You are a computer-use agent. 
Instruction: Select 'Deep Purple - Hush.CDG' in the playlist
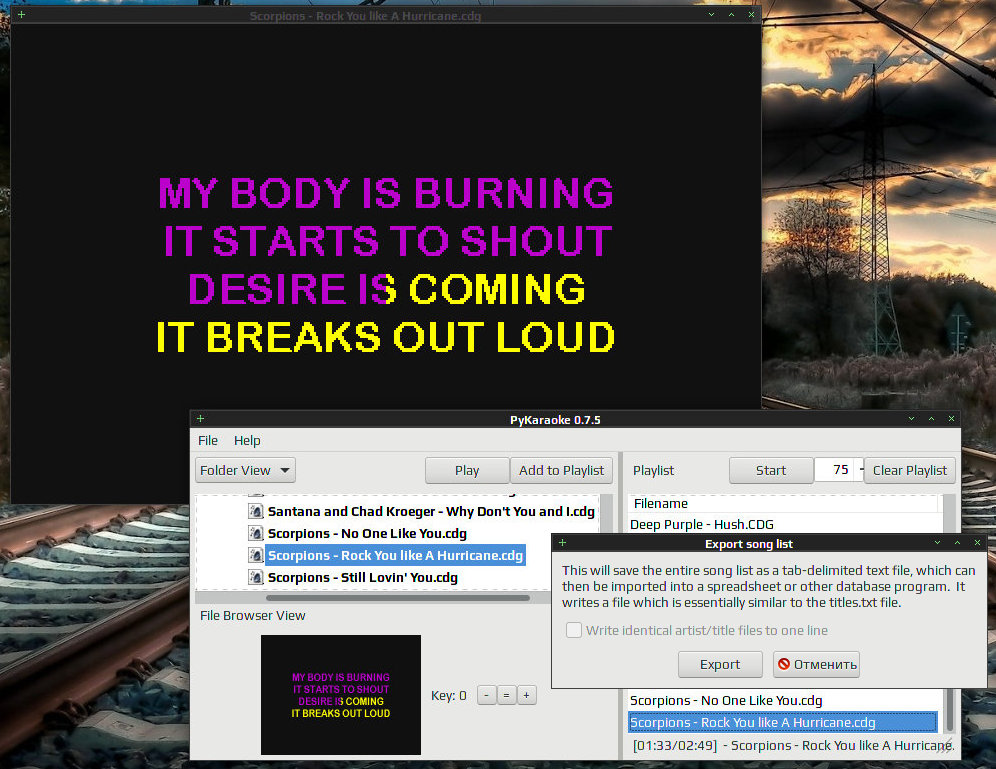(785, 525)
